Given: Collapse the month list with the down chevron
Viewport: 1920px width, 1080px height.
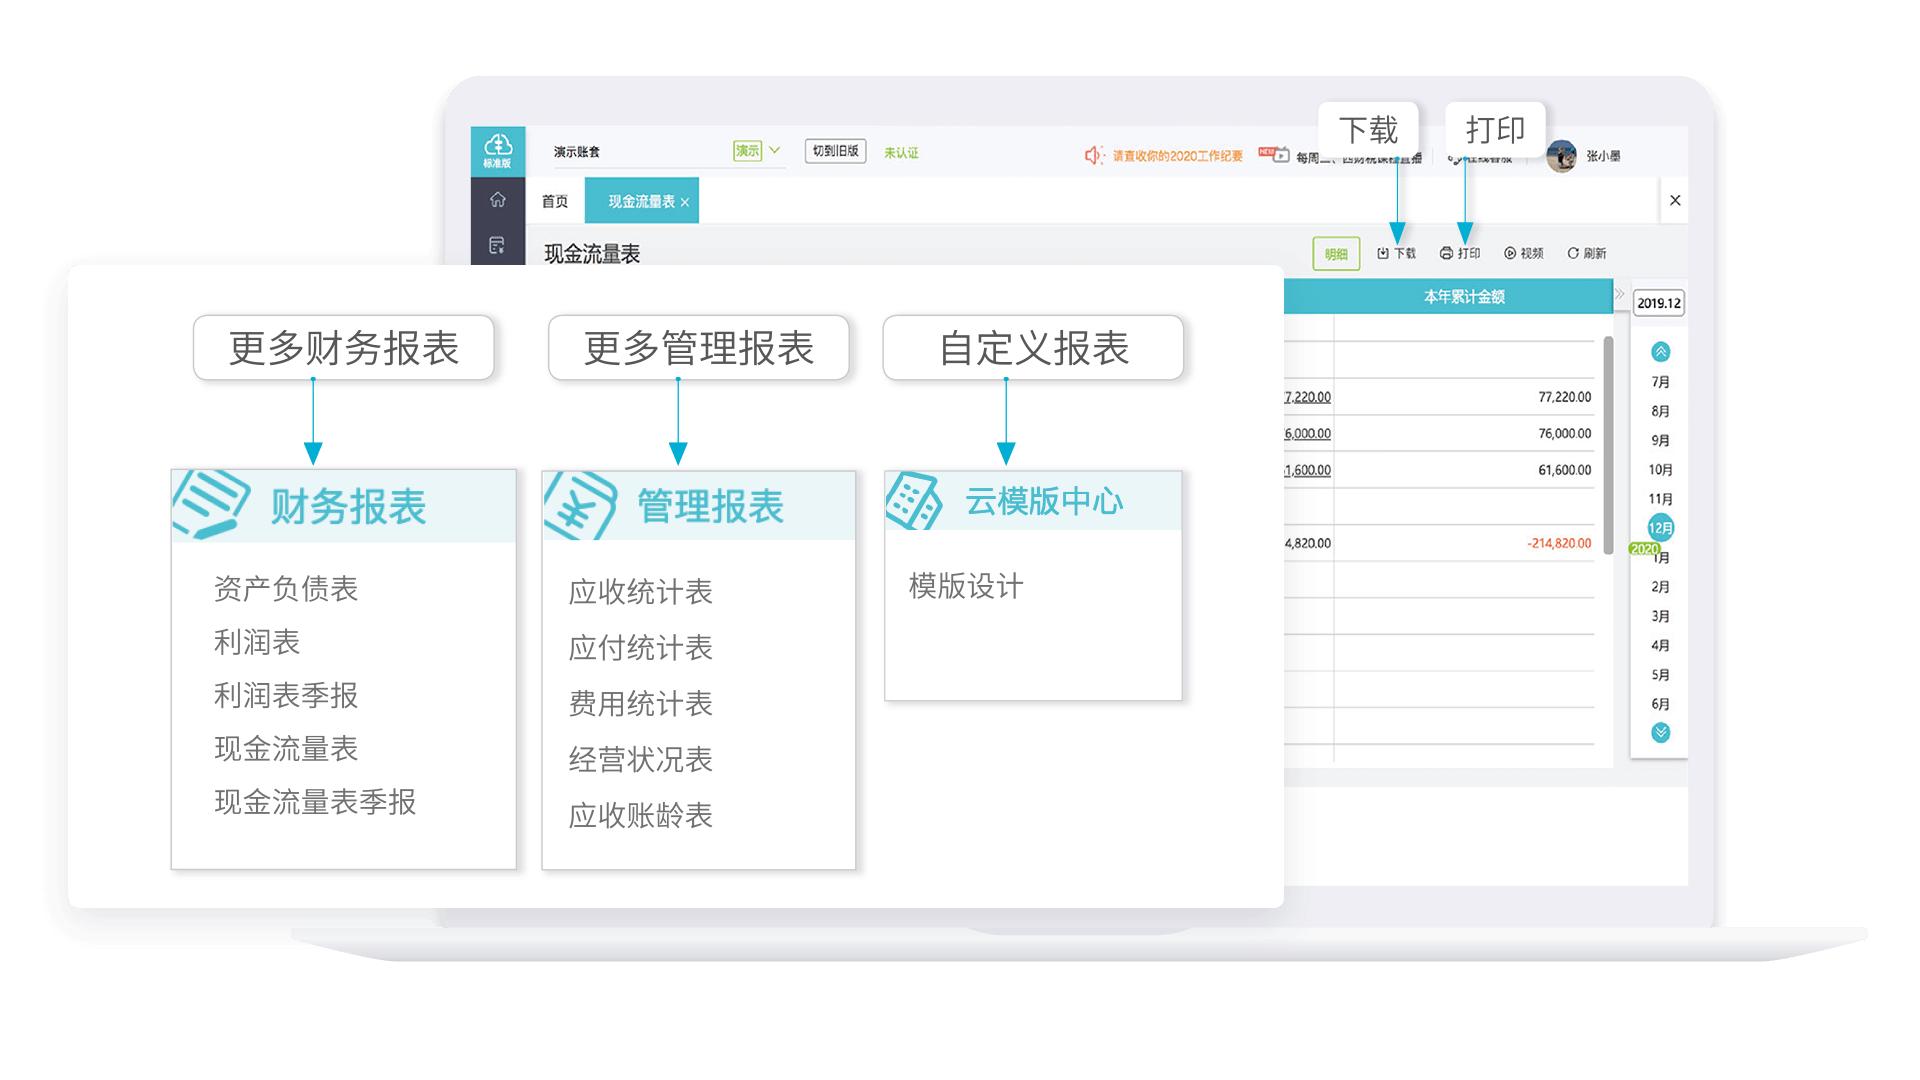Looking at the screenshot, I should click(1659, 732).
